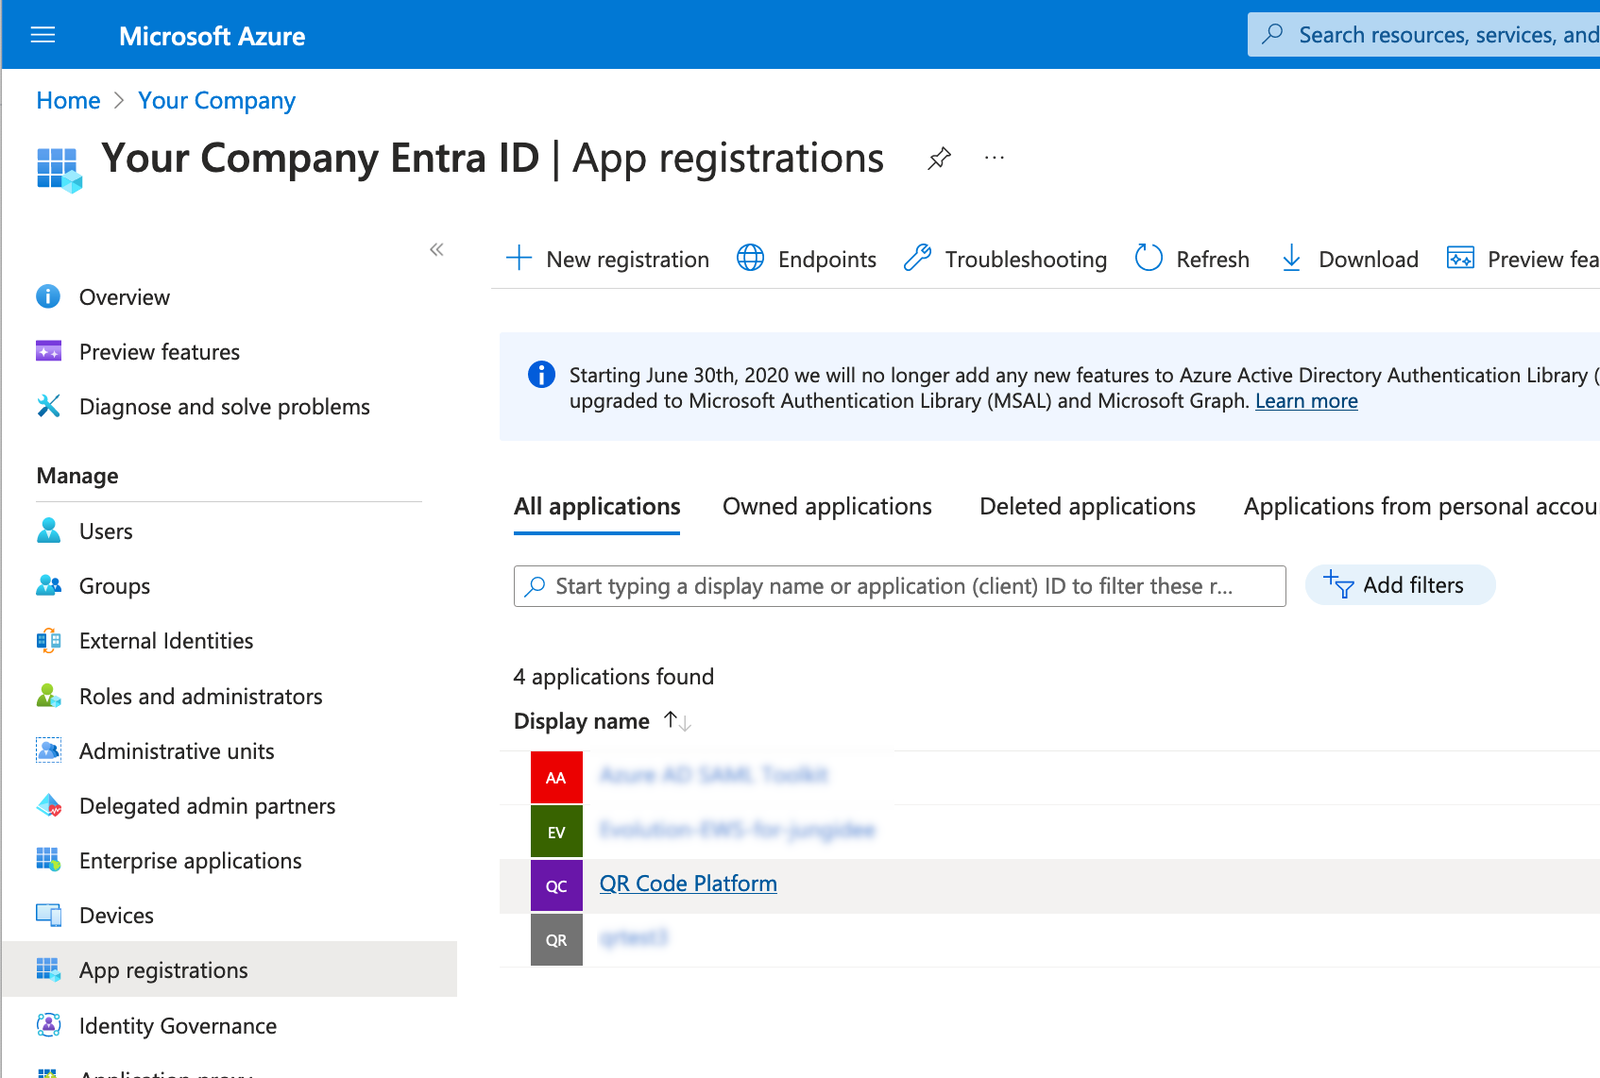Open Applications from personal account tab

click(1421, 507)
